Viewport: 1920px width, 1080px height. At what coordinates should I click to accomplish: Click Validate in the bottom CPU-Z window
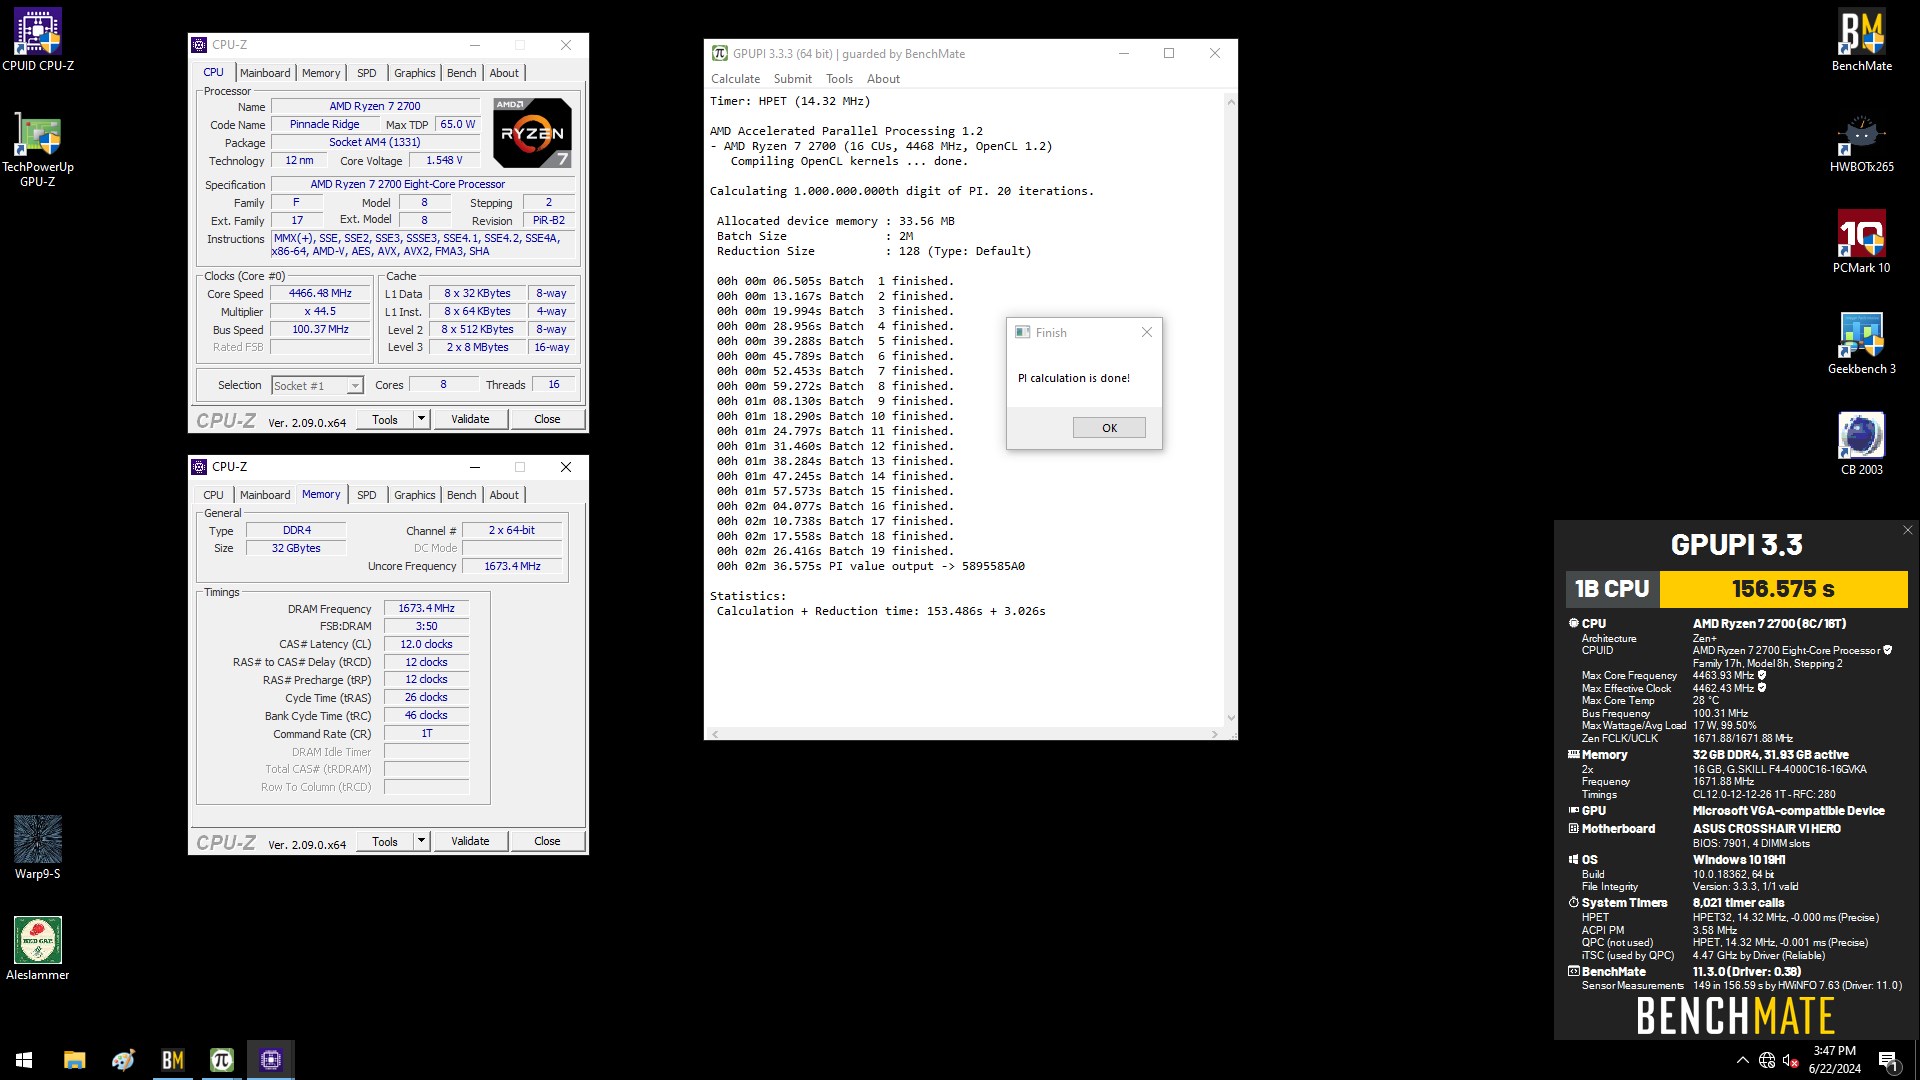(470, 841)
